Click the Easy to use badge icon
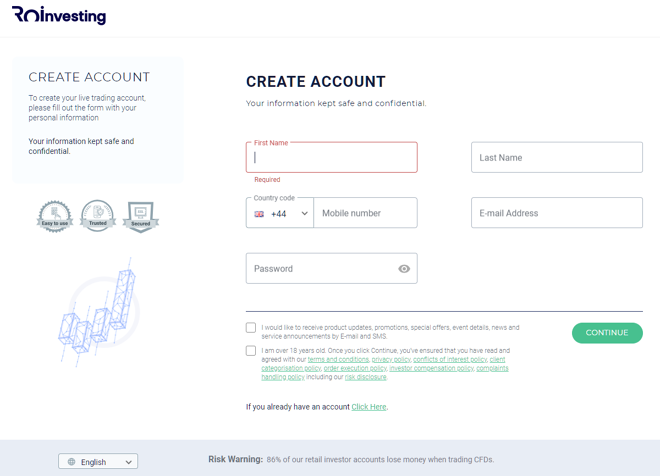This screenshot has width=660, height=476. 55,216
